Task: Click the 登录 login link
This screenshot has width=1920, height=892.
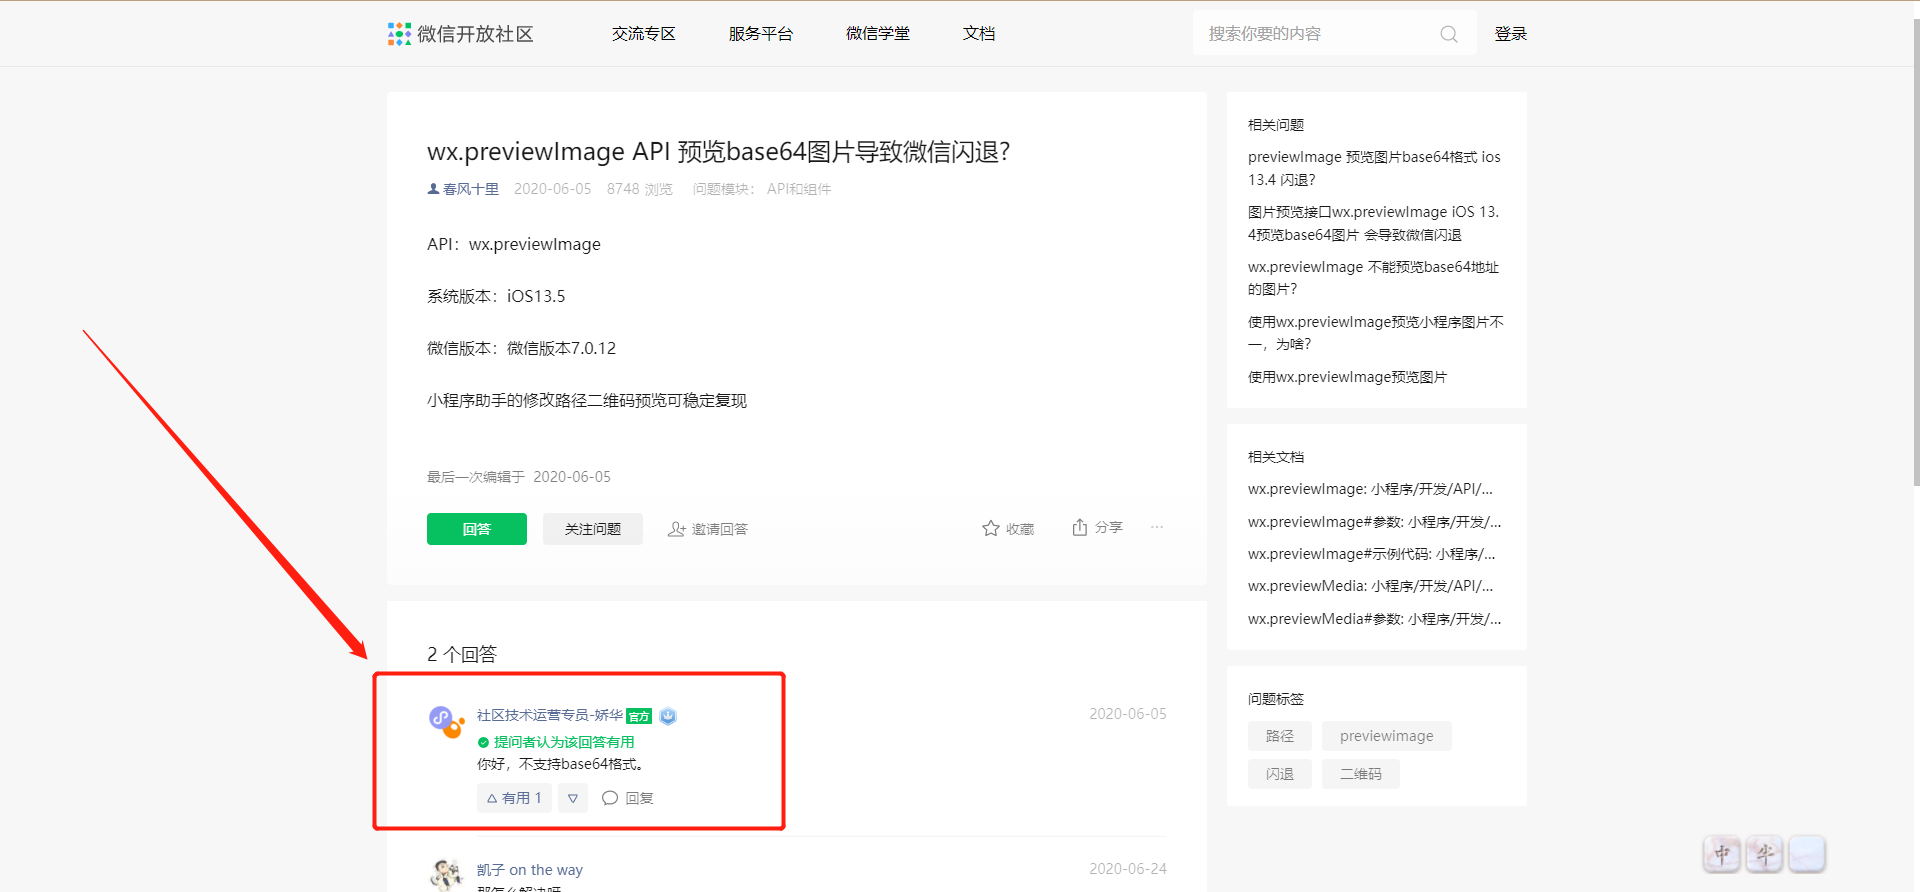Action: 1511,34
